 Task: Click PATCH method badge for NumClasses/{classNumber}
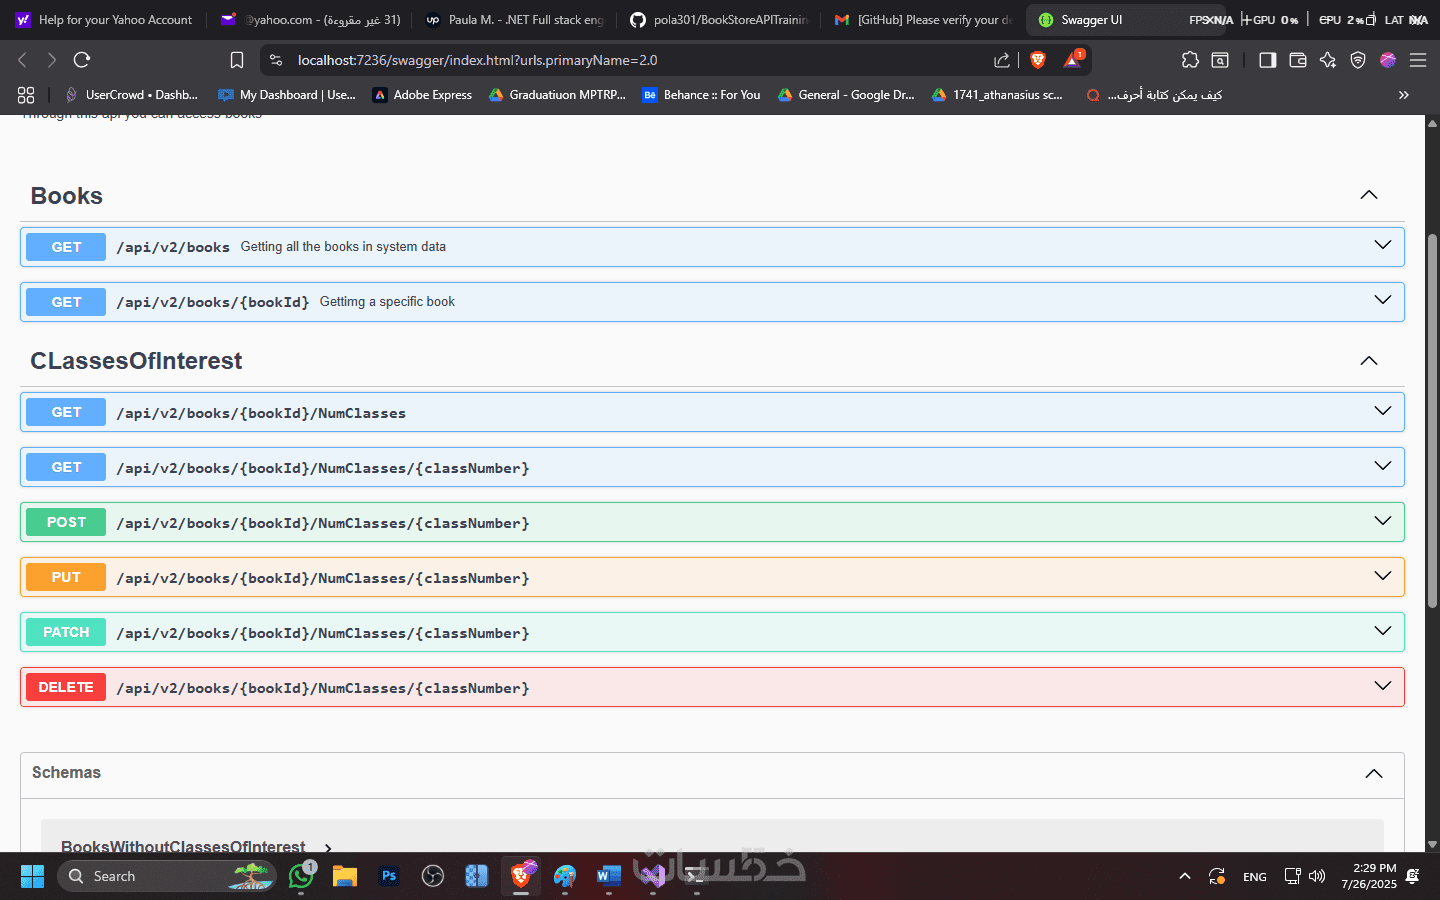click(66, 632)
